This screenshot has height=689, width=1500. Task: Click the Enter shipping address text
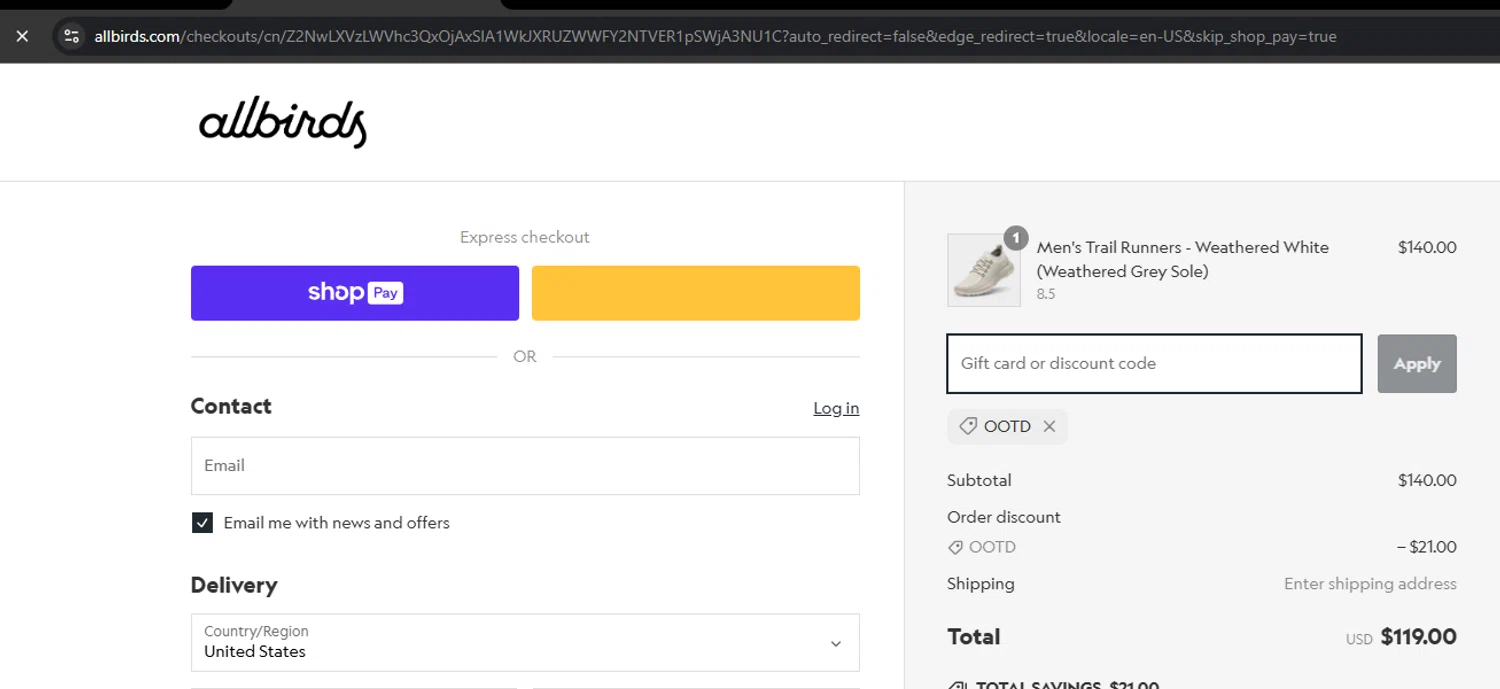point(1370,584)
